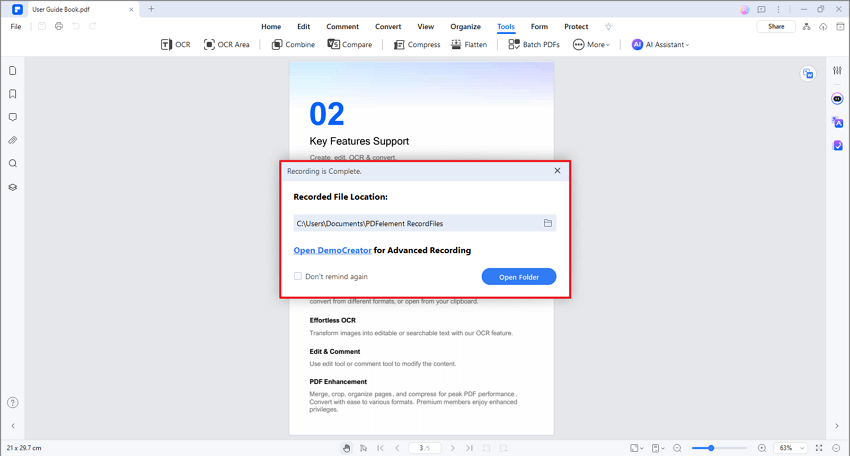This screenshot has height=456, width=850.
Task: Open the DemoCreator link
Action: tap(332, 251)
